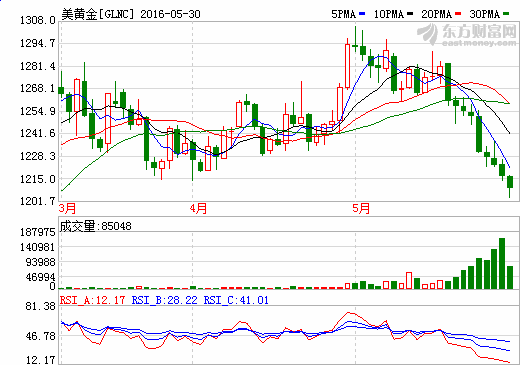Click the 1228.3 price axis label
This screenshot has width=520, height=365.
point(38,156)
